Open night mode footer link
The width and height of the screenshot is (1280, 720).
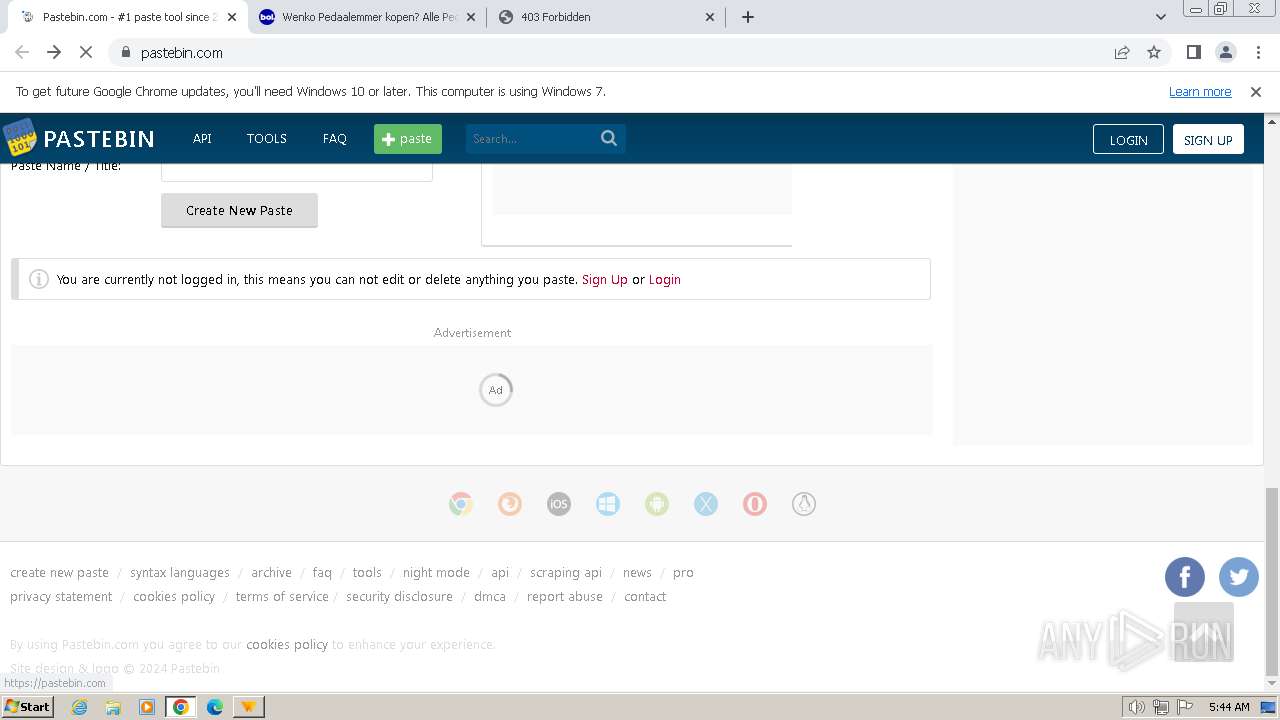coord(436,572)
